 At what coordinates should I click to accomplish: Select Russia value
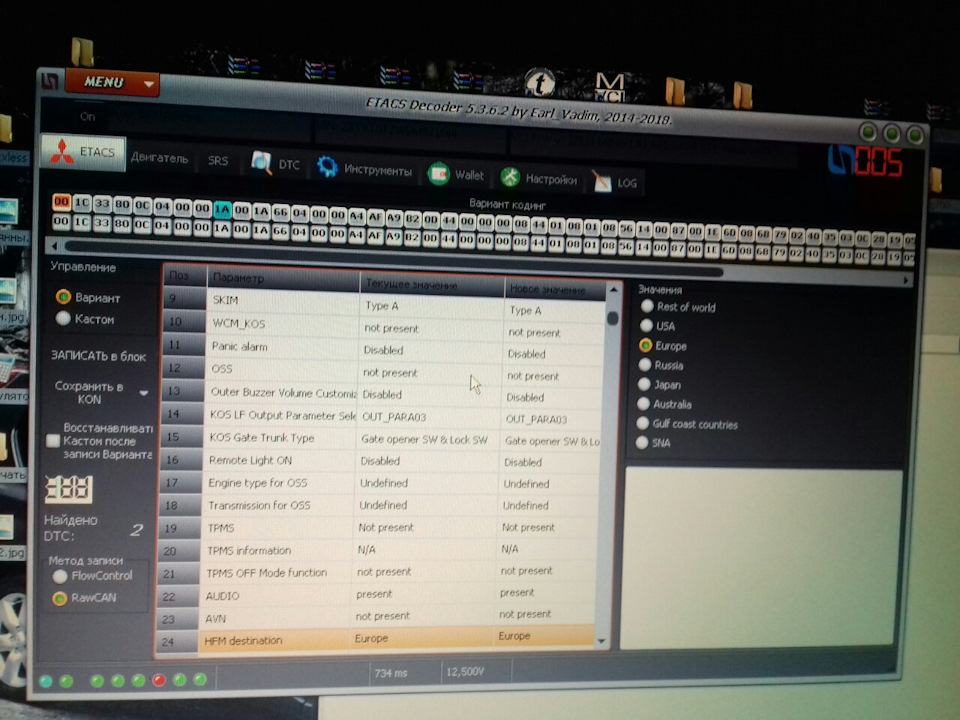tap(645, 365)
